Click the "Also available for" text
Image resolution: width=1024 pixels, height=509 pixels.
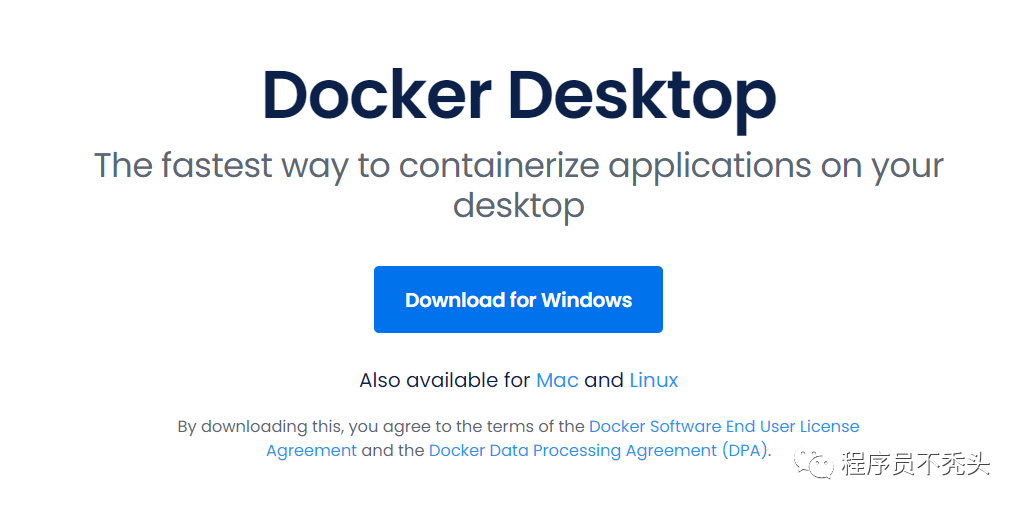[444, 380]
